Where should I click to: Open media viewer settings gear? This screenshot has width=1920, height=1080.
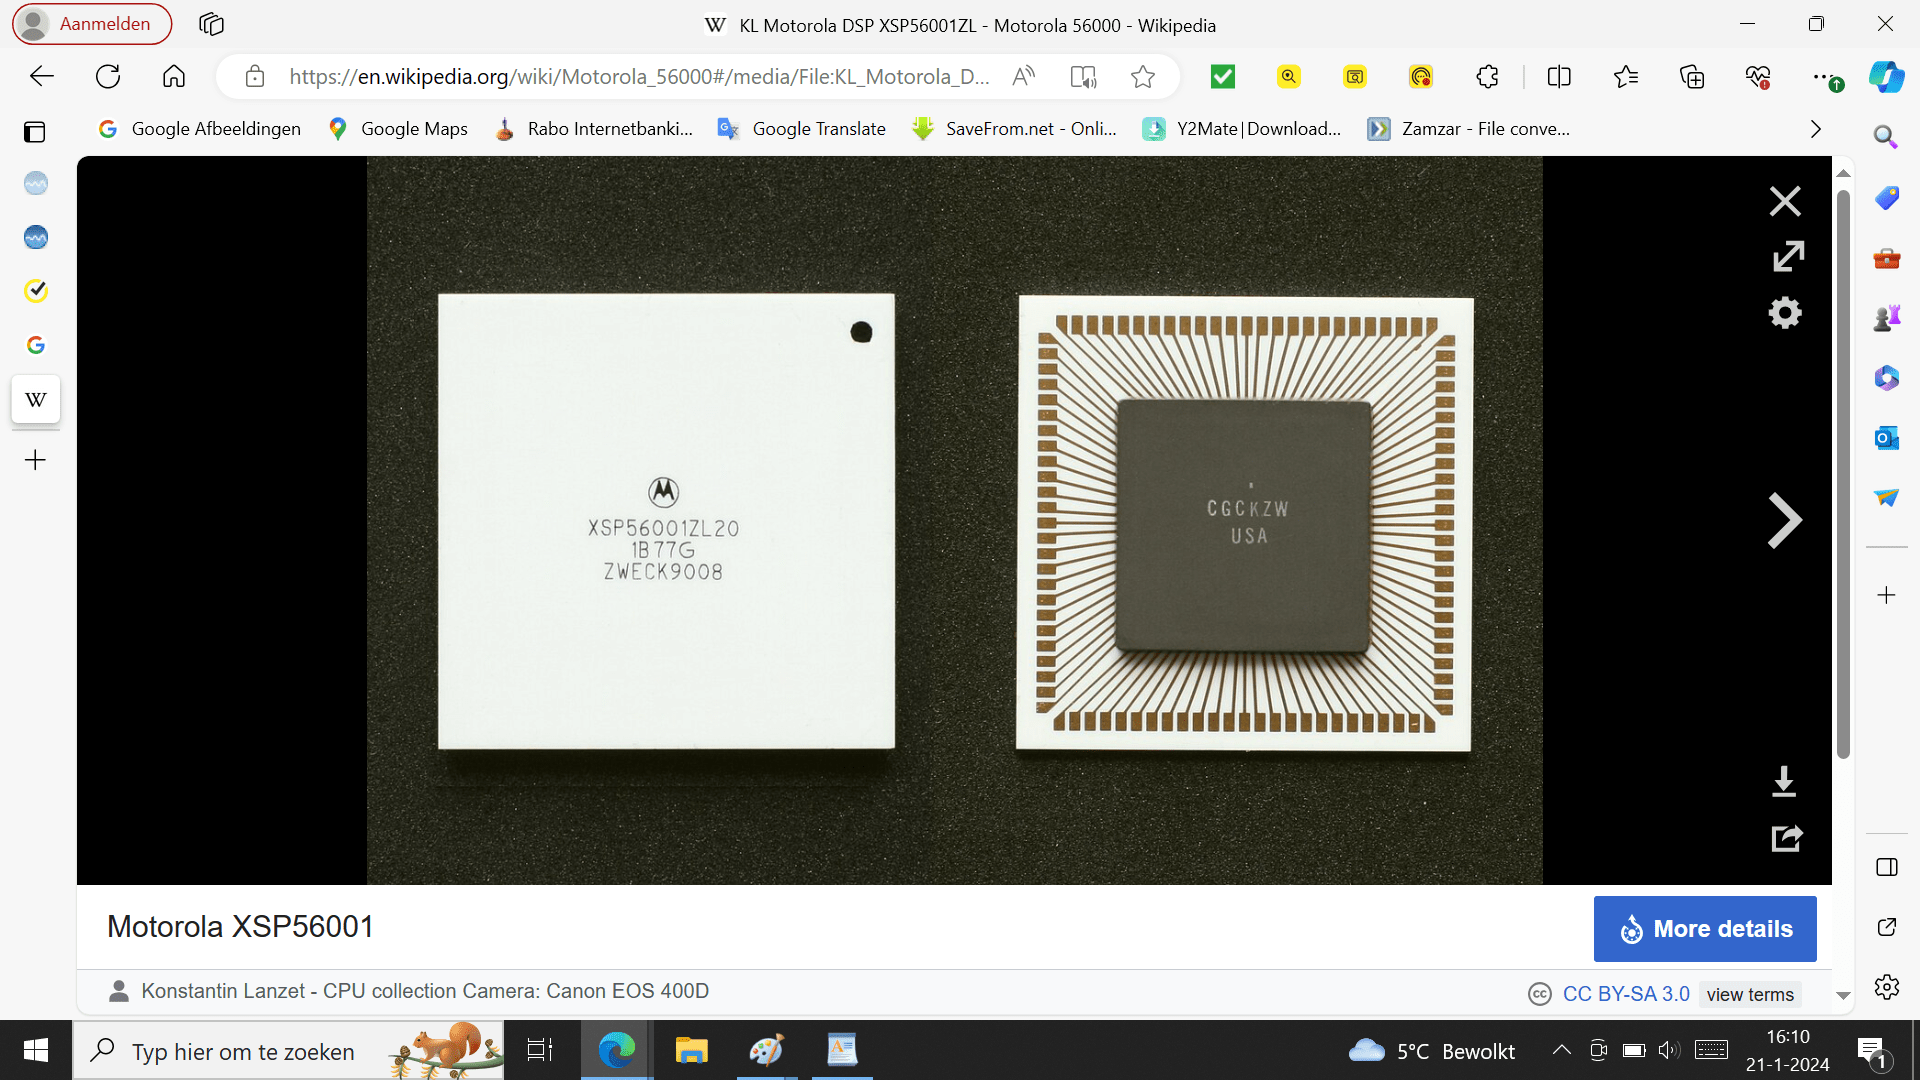(1785, 313)
